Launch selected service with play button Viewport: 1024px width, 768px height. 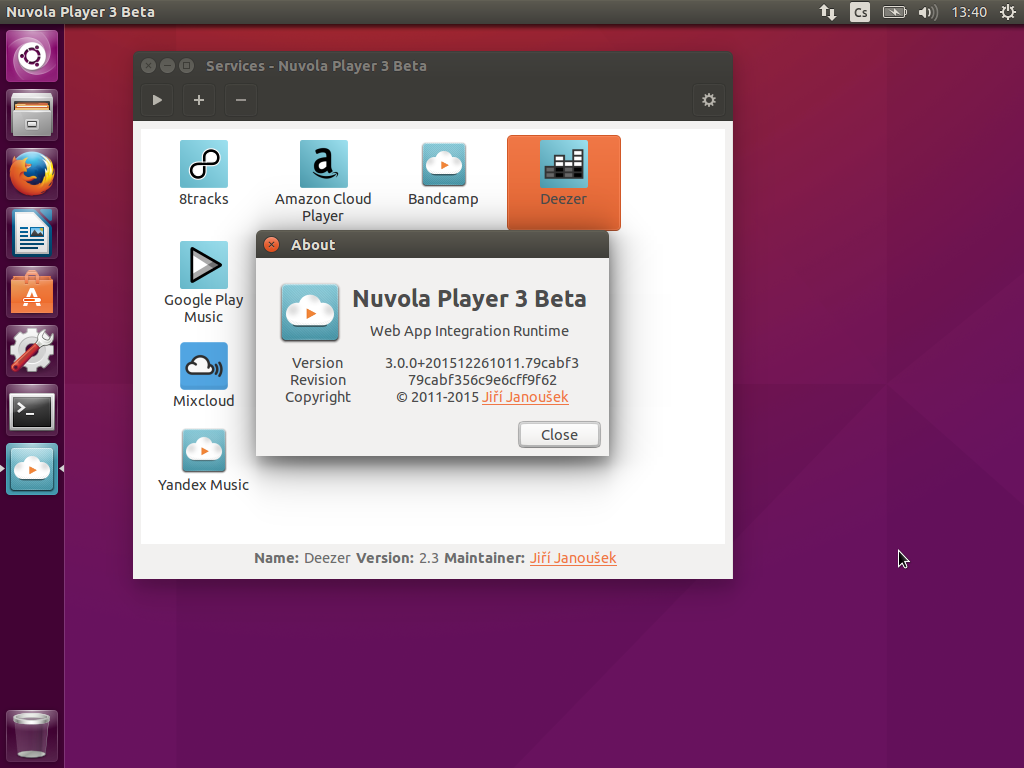[x=157, y=100]
